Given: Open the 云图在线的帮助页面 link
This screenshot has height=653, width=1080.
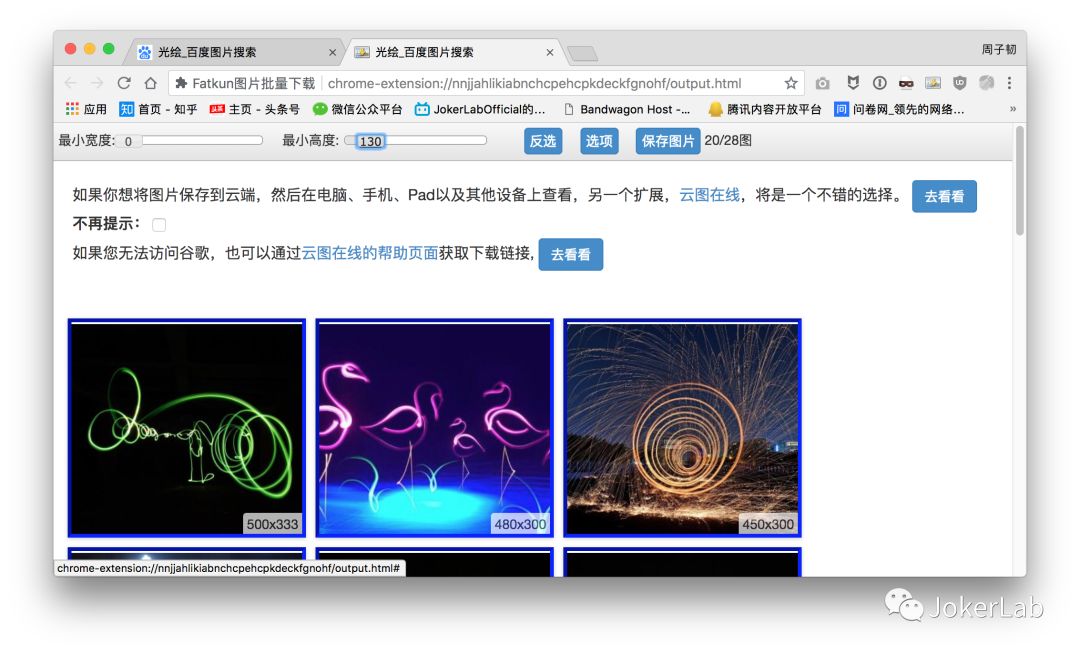Looking at the screenshot, I should [x=370, y=253].
